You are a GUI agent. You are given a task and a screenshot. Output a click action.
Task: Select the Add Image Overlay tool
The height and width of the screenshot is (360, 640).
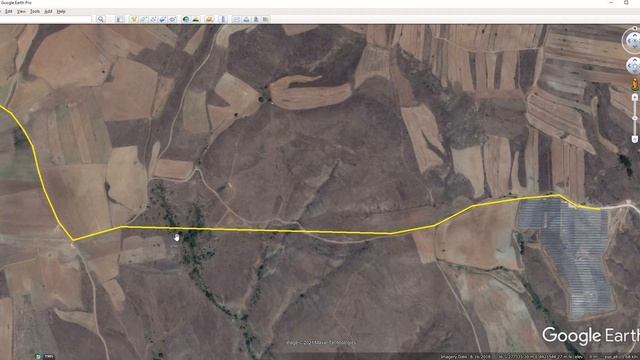coord(163,19)
